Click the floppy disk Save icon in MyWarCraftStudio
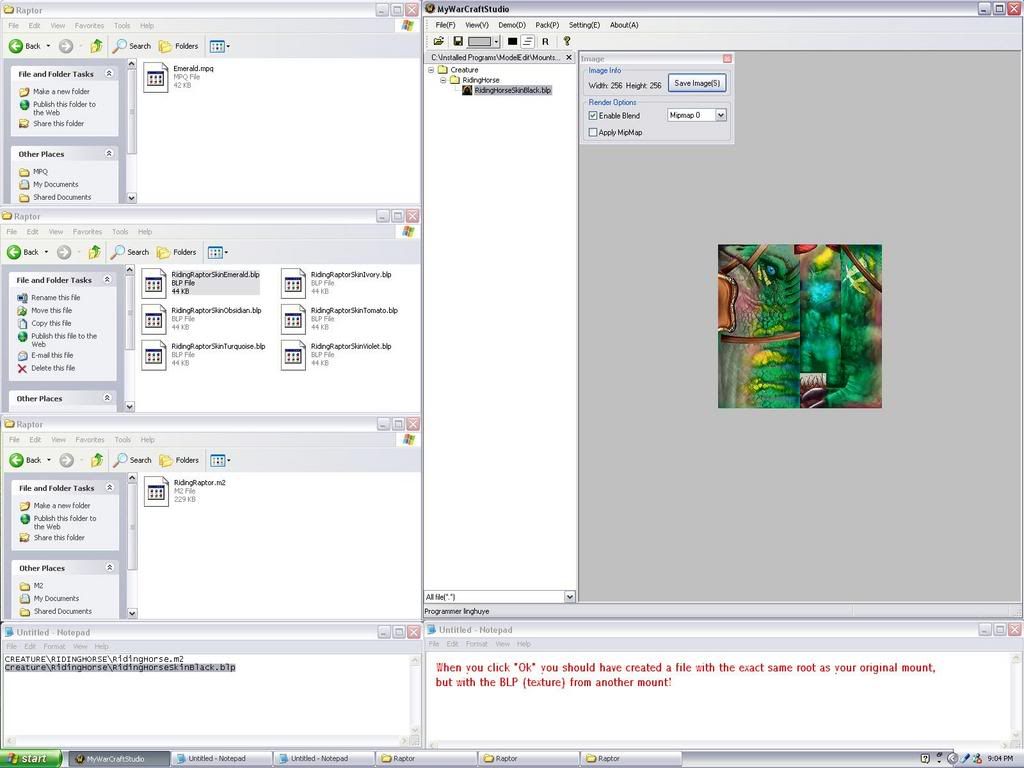The height and width of the screenshot is (768, 1024). pyautogui.click(x=458, y=42)
